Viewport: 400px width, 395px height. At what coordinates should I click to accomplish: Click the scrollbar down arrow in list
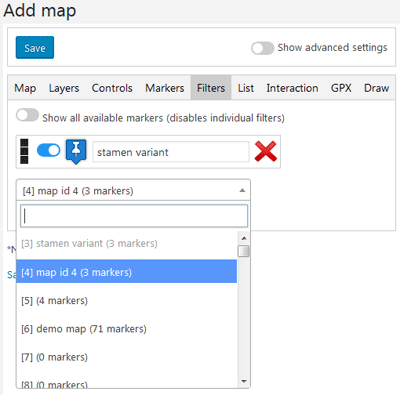(244, 381)
